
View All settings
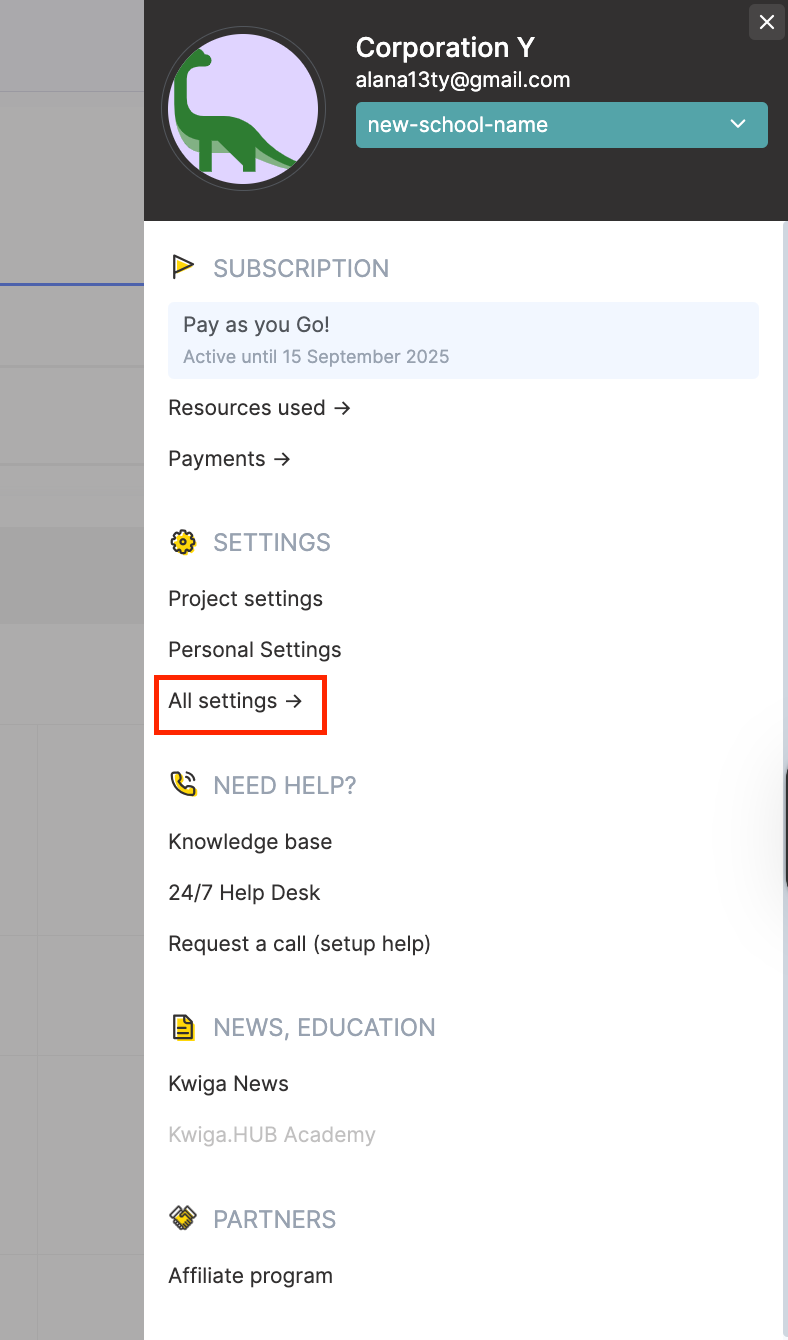point(235,701)
